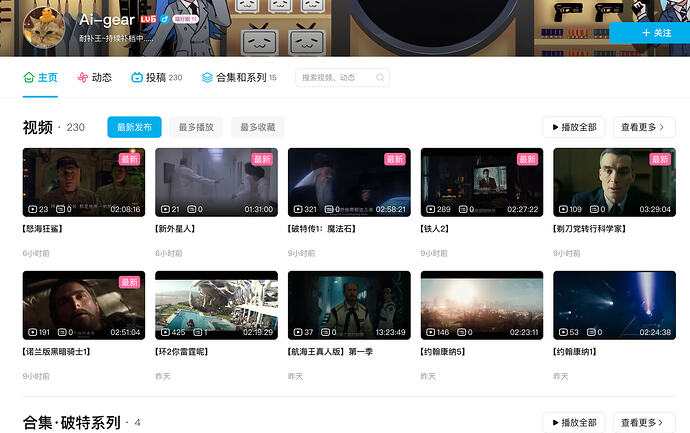Click the 【铁人2】 title link

[x=435, y=229]
